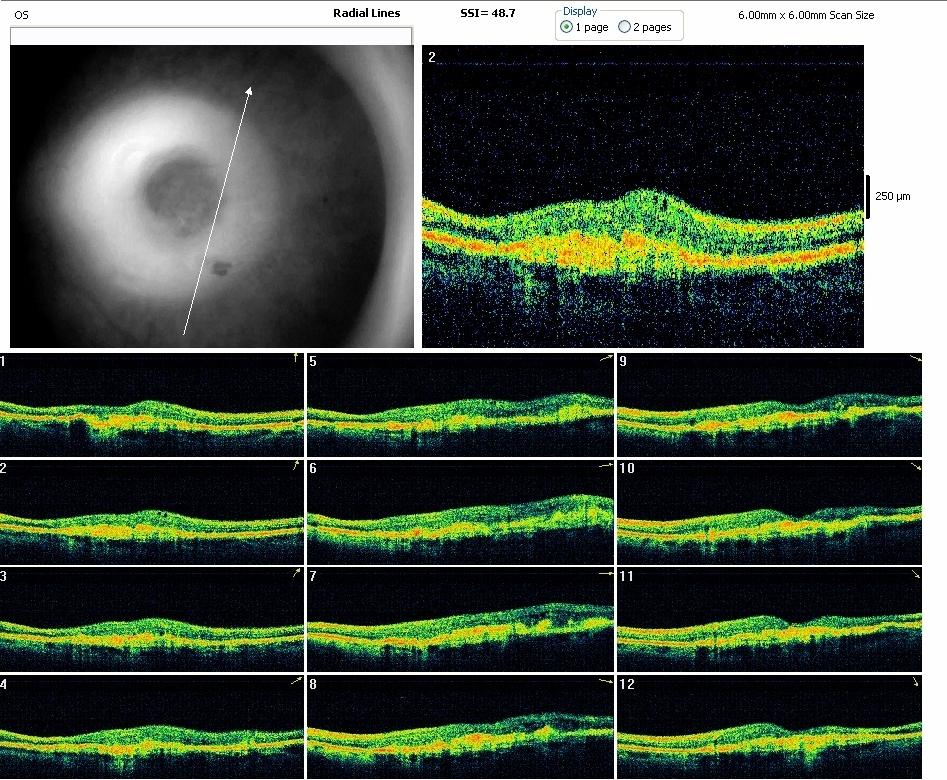The image size is (947, 780).
Task: Click the direction arrow icon on scan 12
Action: [x=917, y=682]
